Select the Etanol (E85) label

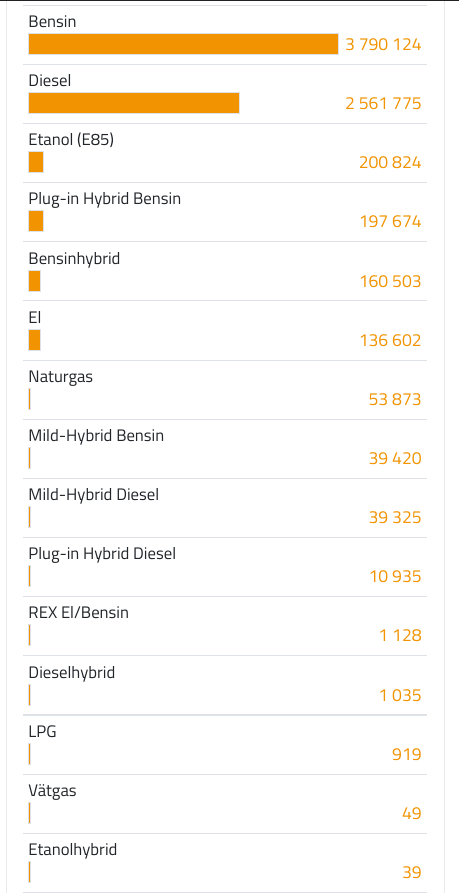[x=71, y=140]
